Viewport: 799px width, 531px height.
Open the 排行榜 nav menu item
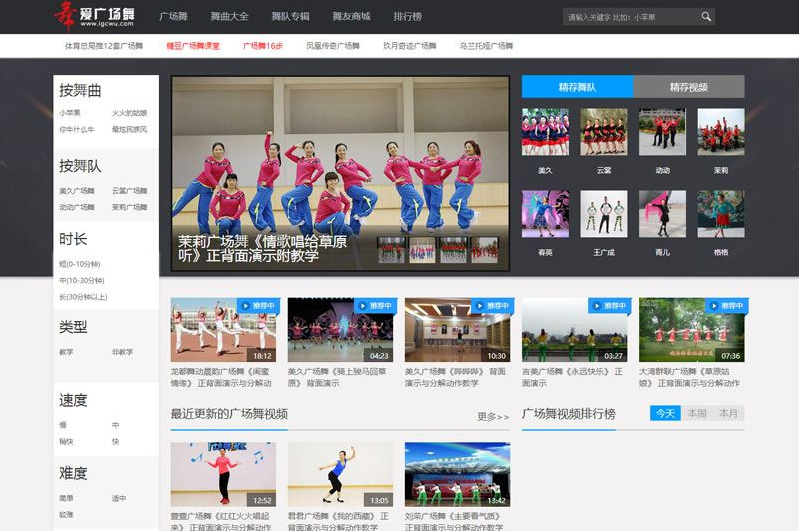(x=407, y=16)
